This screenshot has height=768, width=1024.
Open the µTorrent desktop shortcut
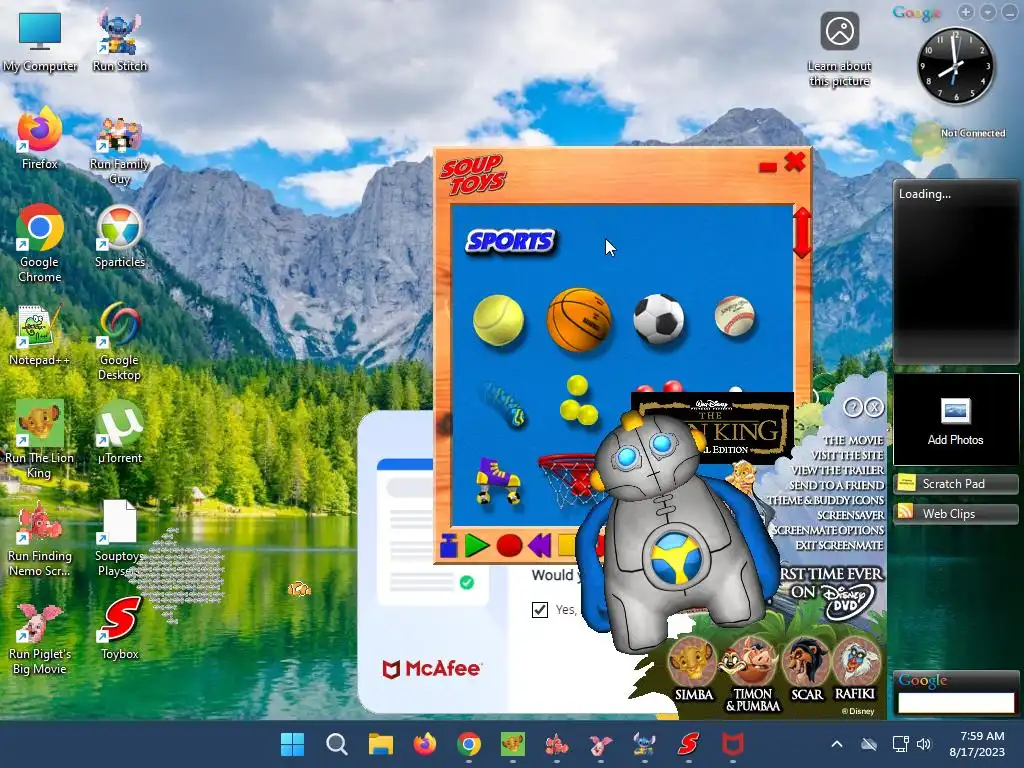click(120, 433)
